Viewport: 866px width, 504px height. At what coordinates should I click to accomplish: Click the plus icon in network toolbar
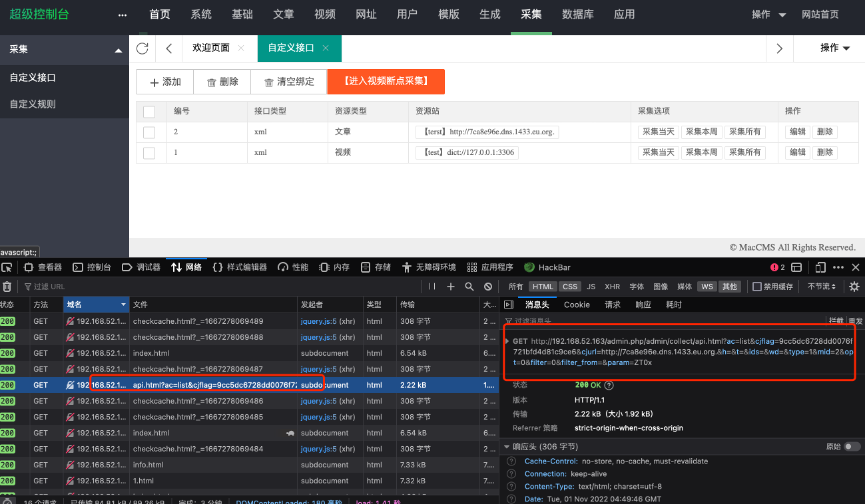click(451, 287)
